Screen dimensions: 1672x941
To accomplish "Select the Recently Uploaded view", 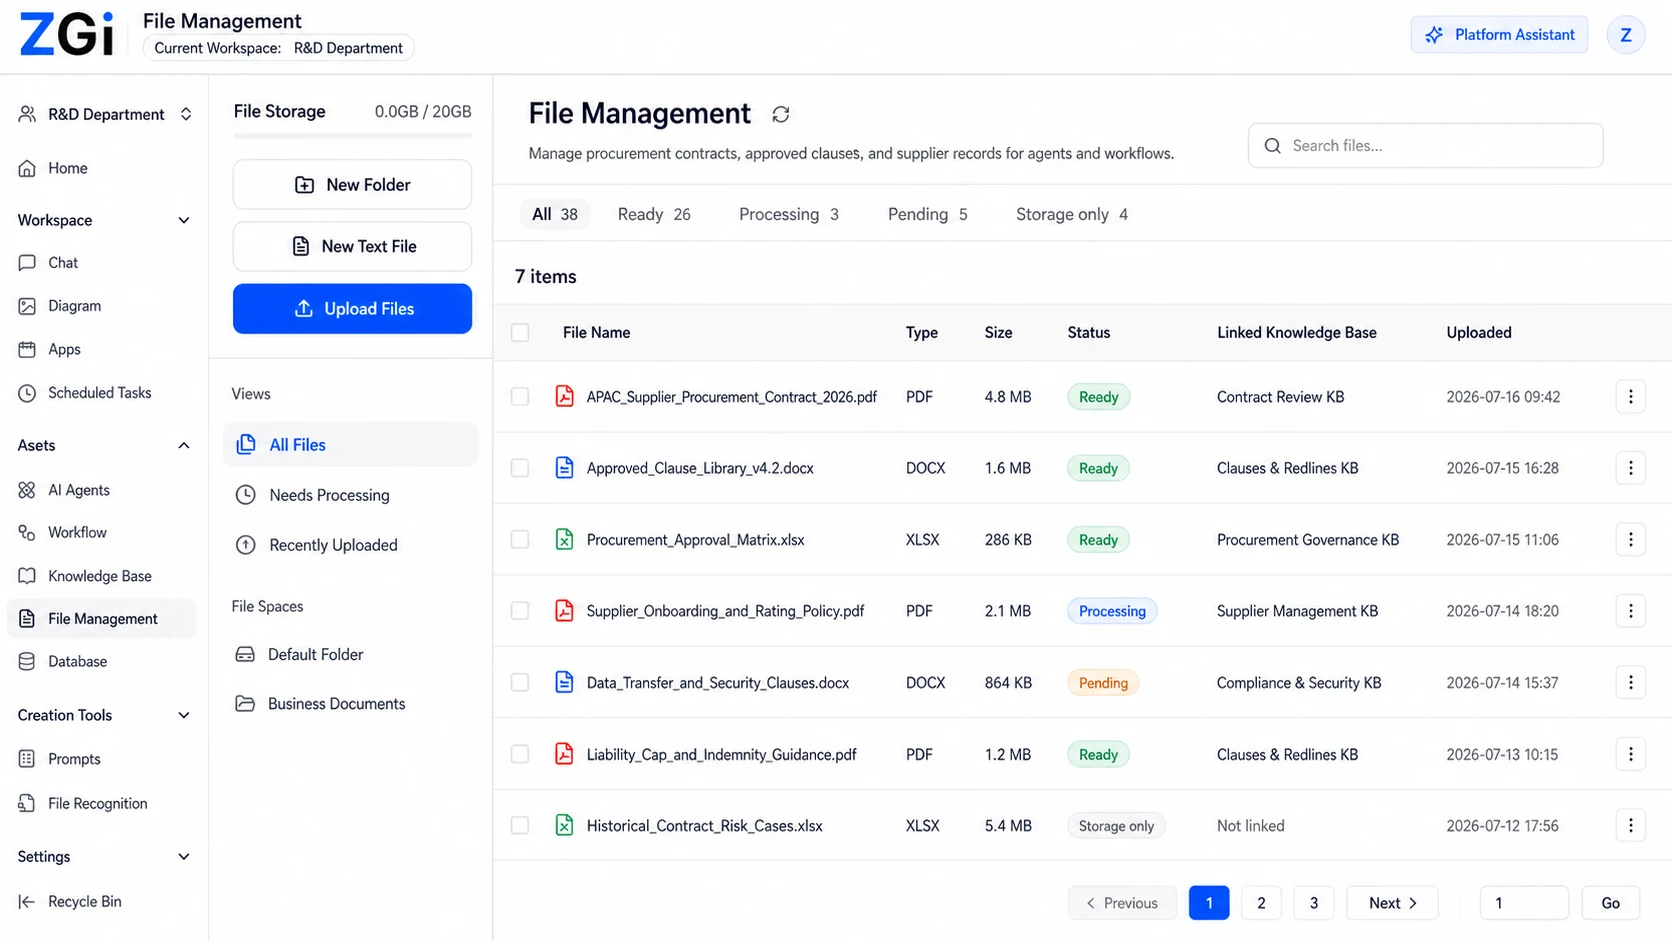I will pos(333,545).
